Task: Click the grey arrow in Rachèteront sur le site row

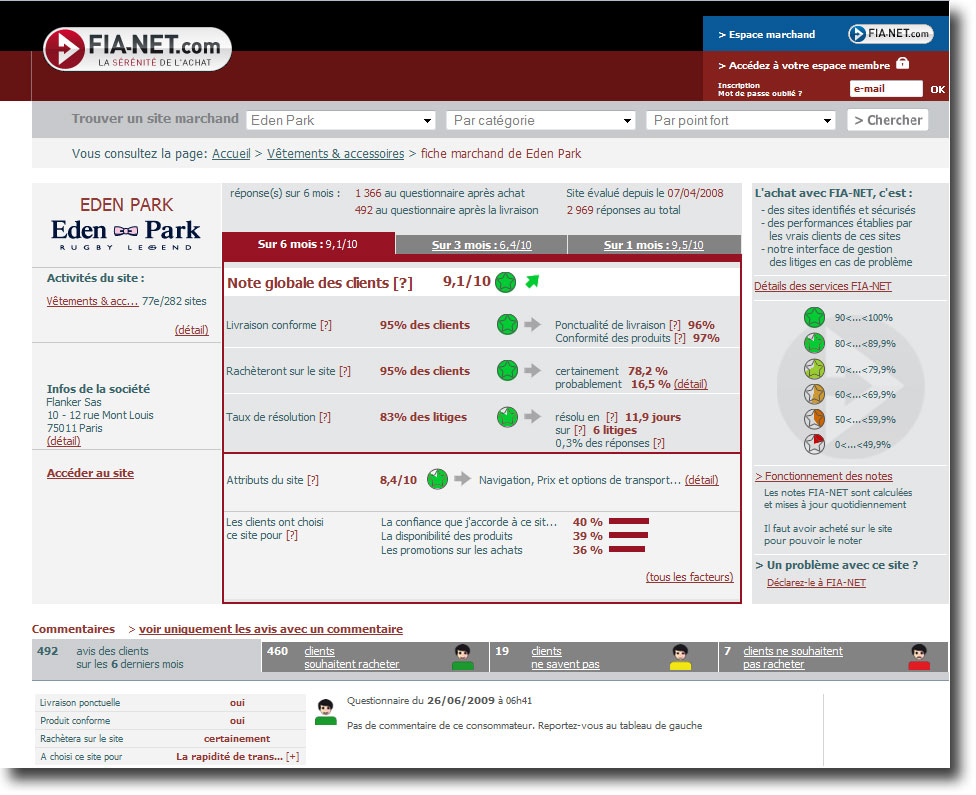Action: tap(532, 370)
